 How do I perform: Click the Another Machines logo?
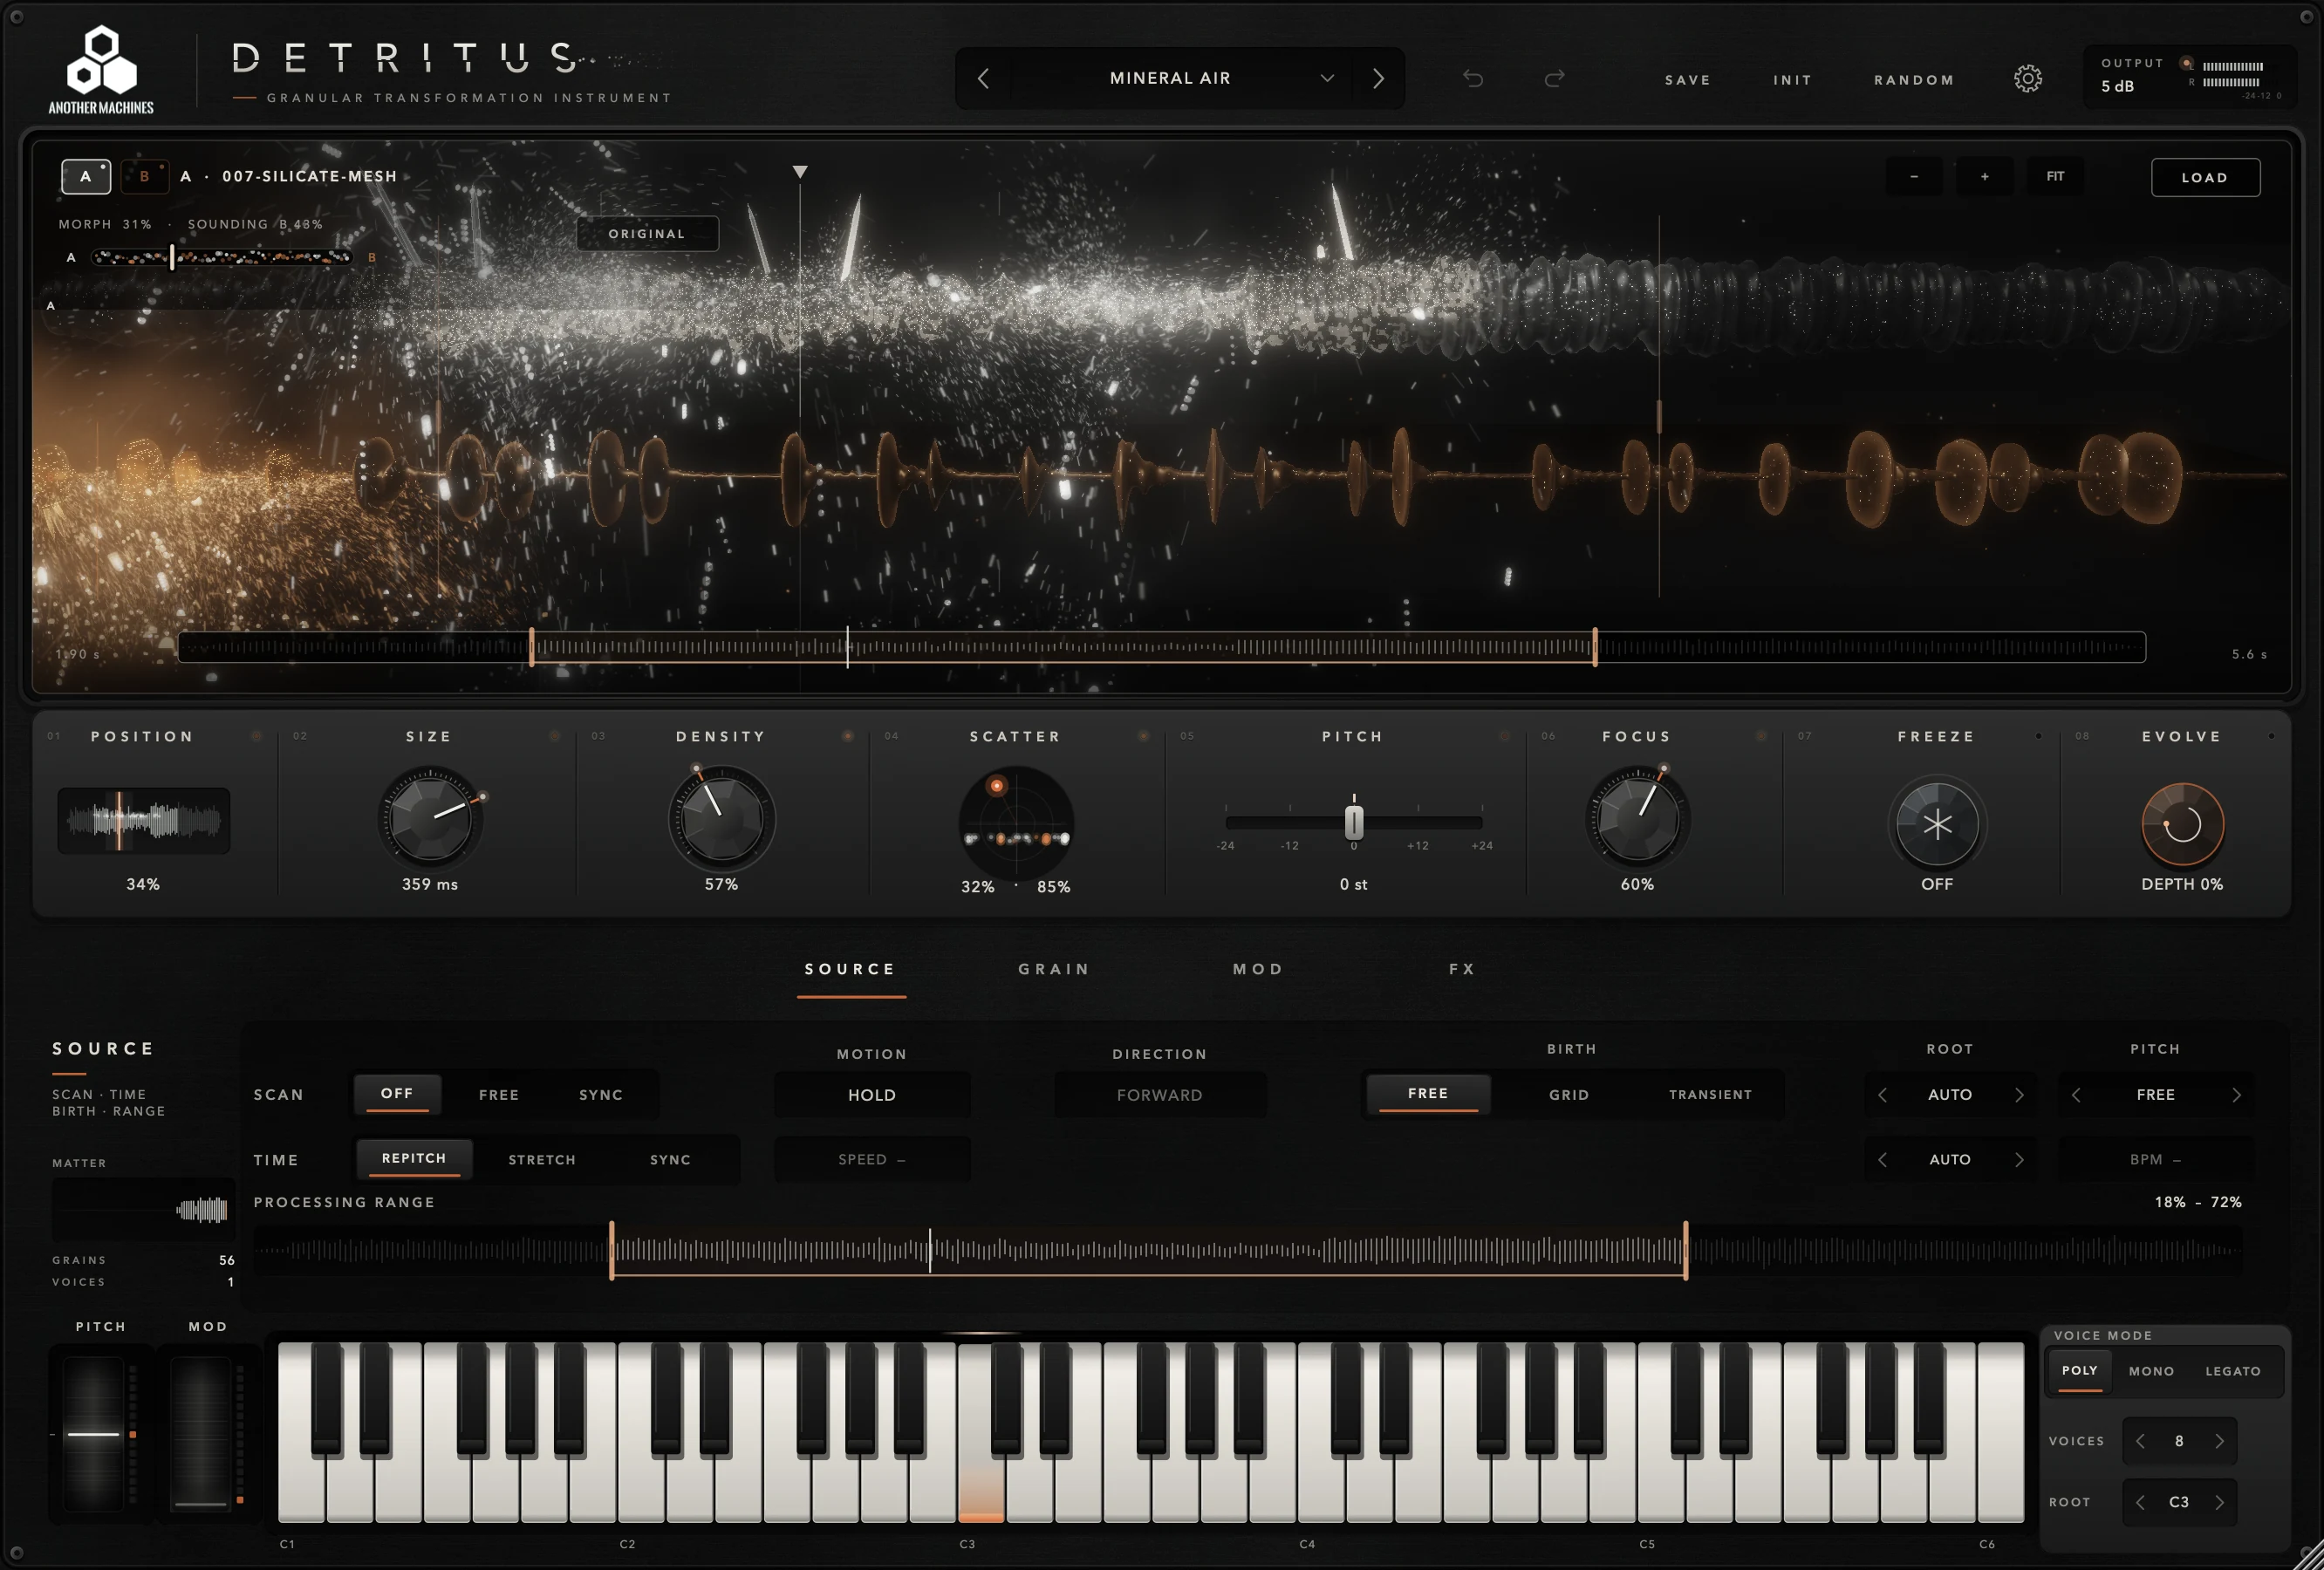click(101, 70)
